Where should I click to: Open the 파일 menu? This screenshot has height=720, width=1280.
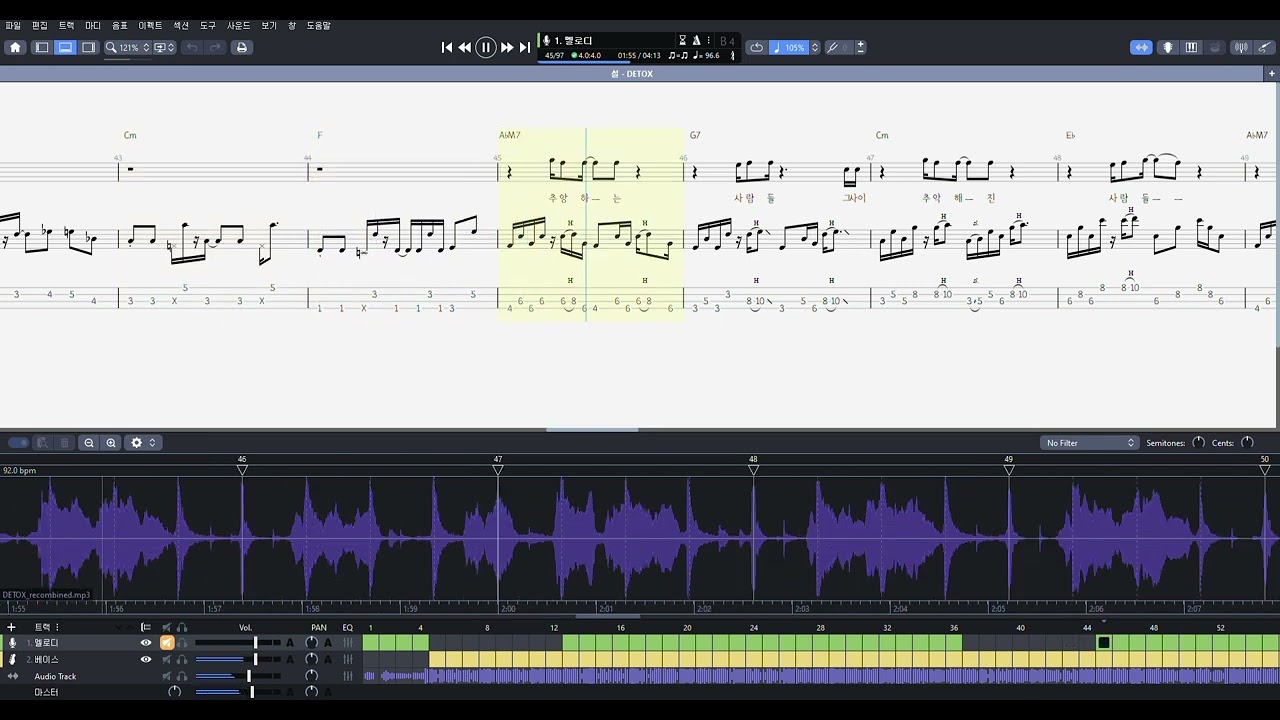click(x=13, y=26)
